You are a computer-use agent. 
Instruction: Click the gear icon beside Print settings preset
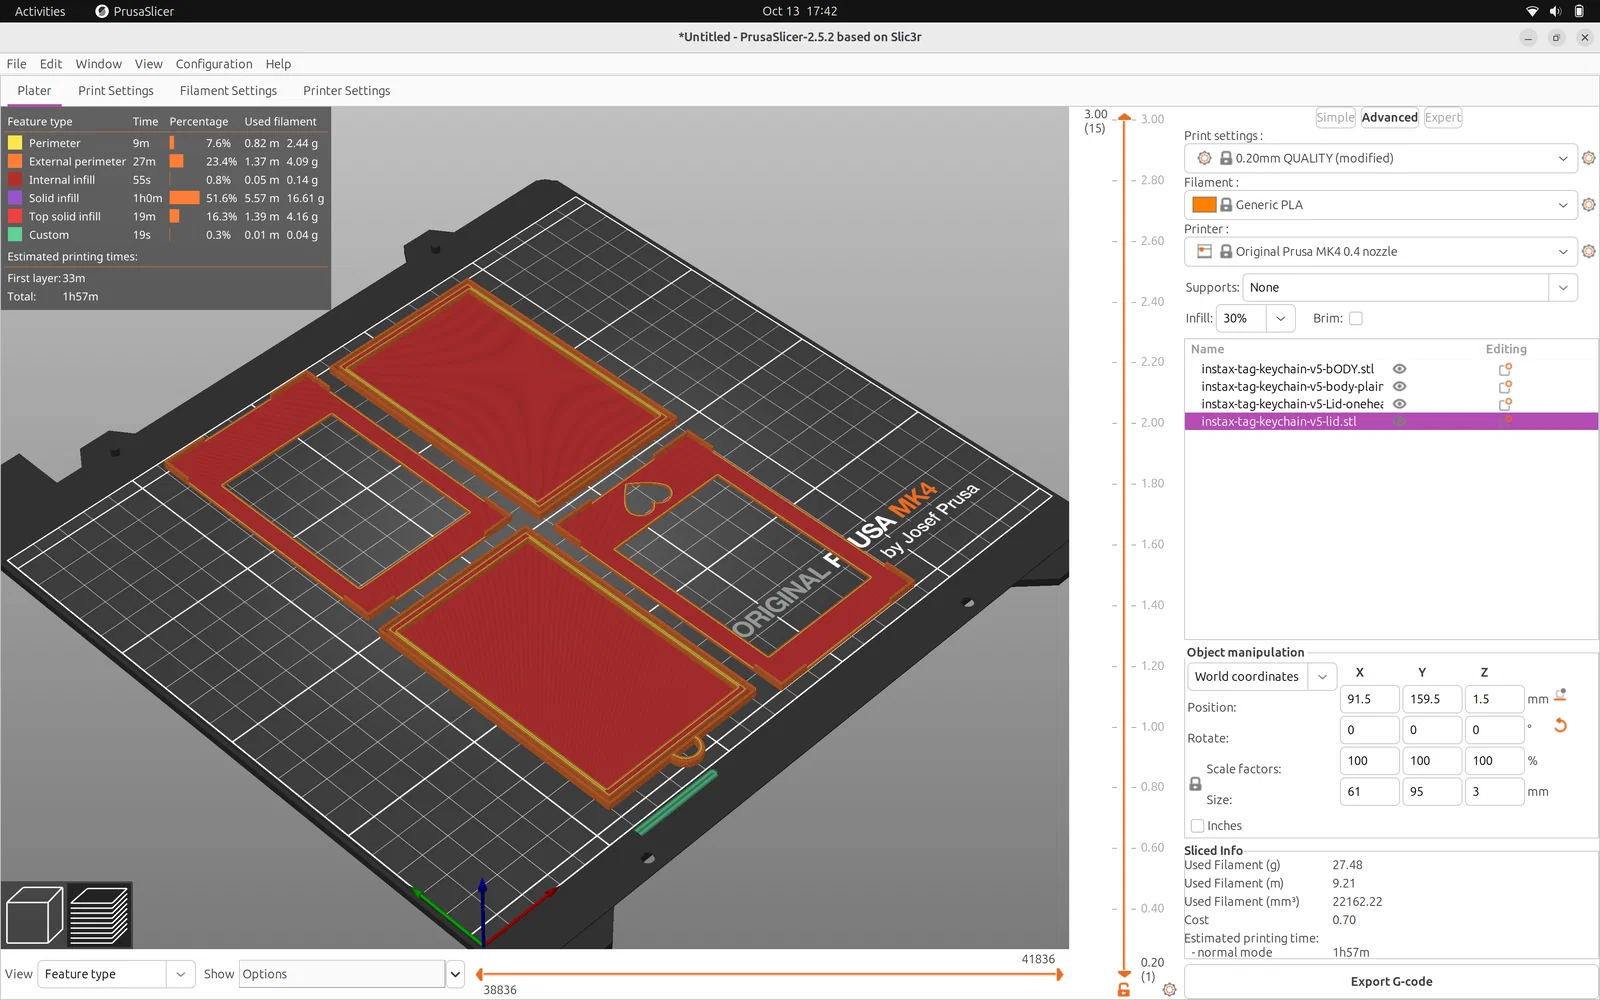pyautogui.click(x=1588, y=158)
